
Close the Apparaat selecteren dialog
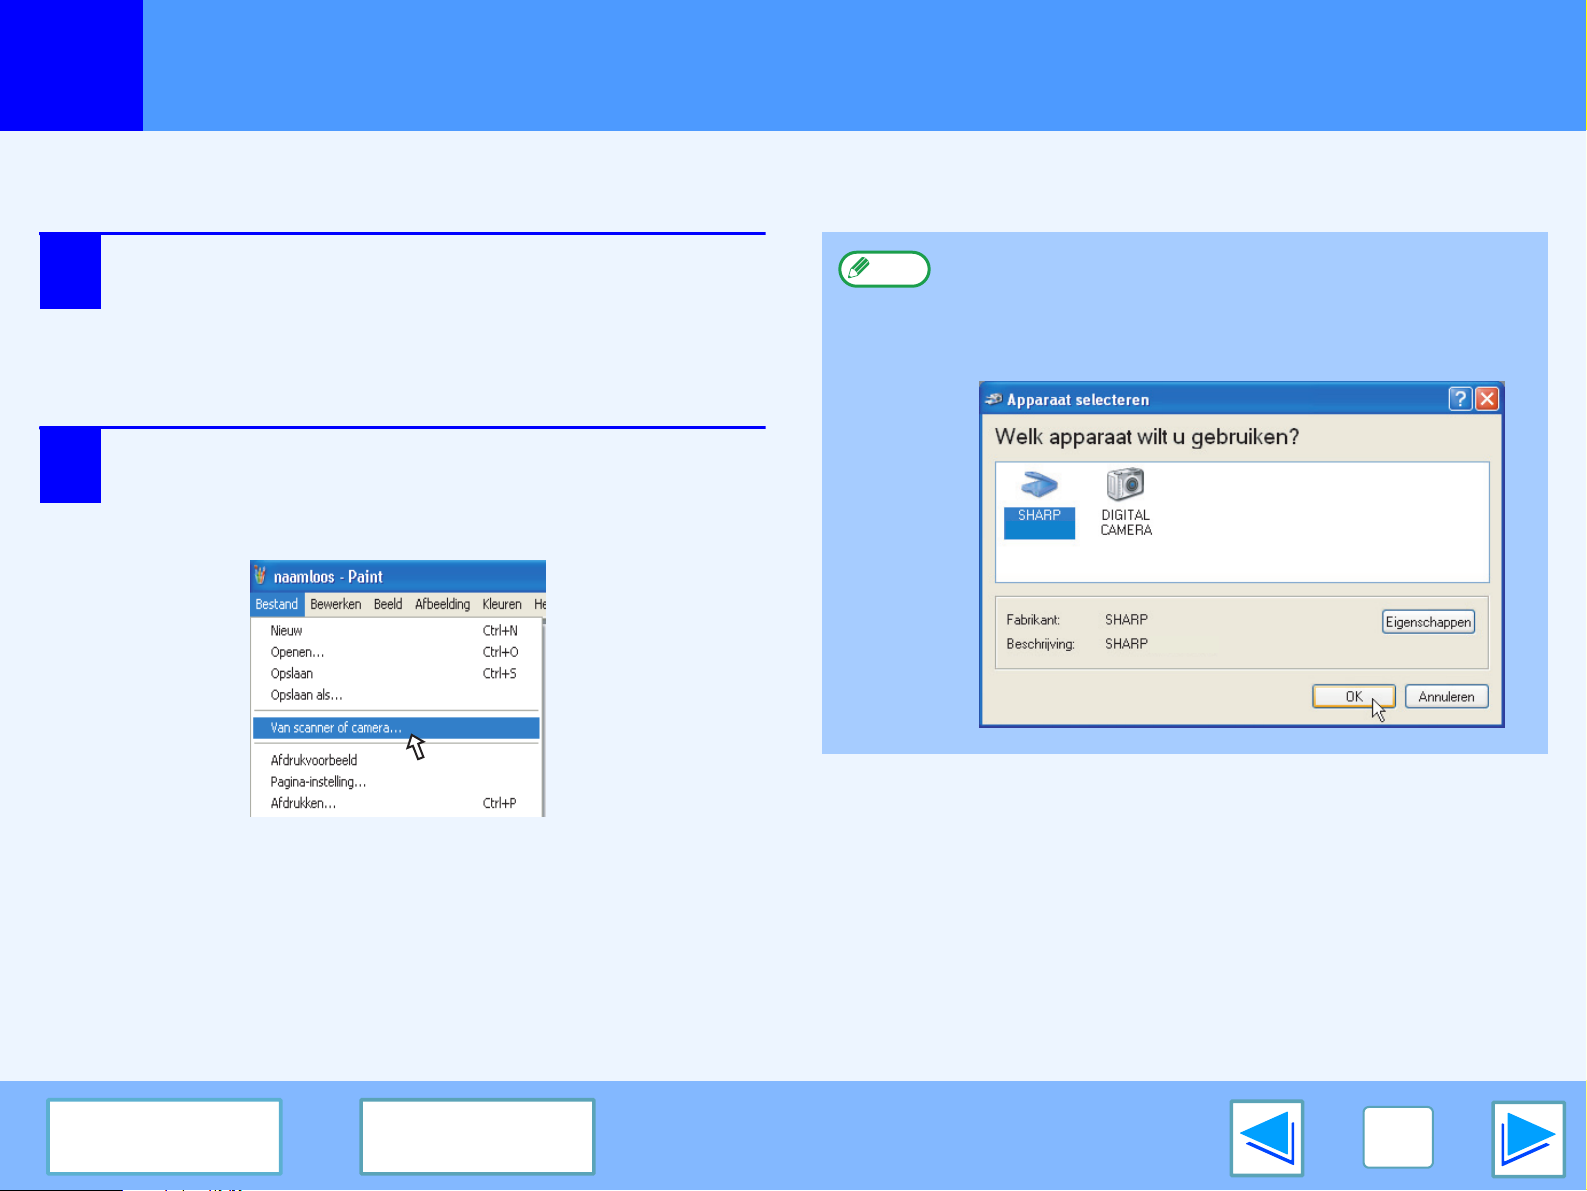click(1487, 399)
